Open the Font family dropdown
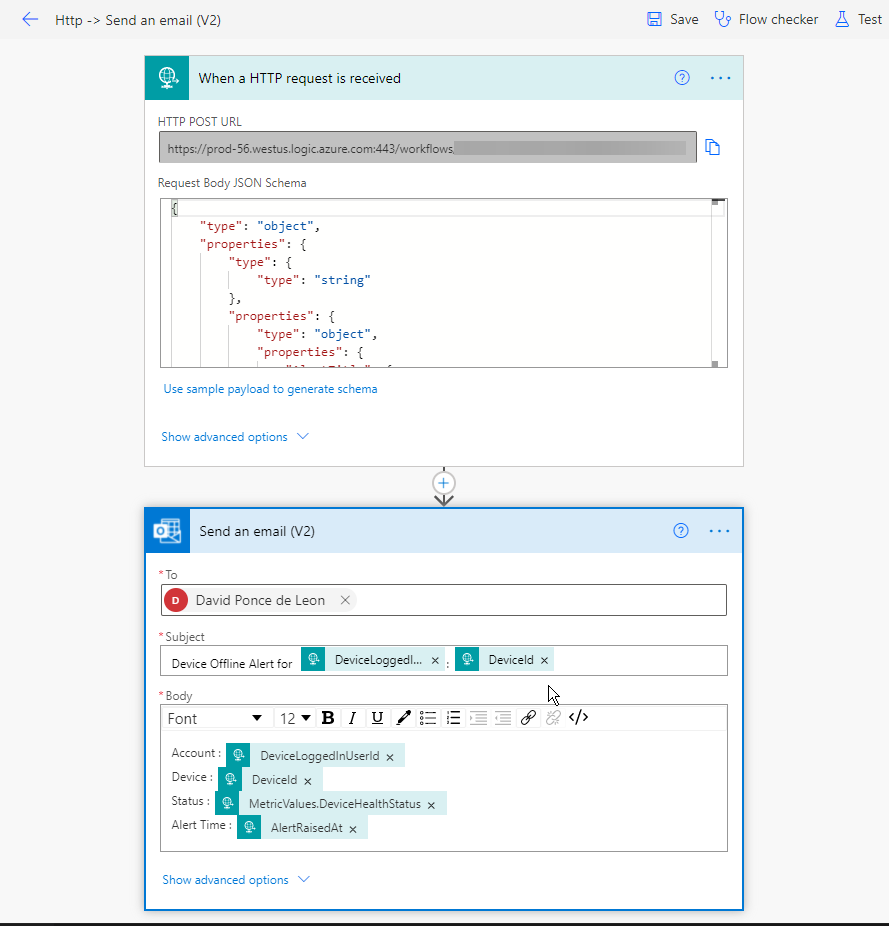 pos(215,718)
